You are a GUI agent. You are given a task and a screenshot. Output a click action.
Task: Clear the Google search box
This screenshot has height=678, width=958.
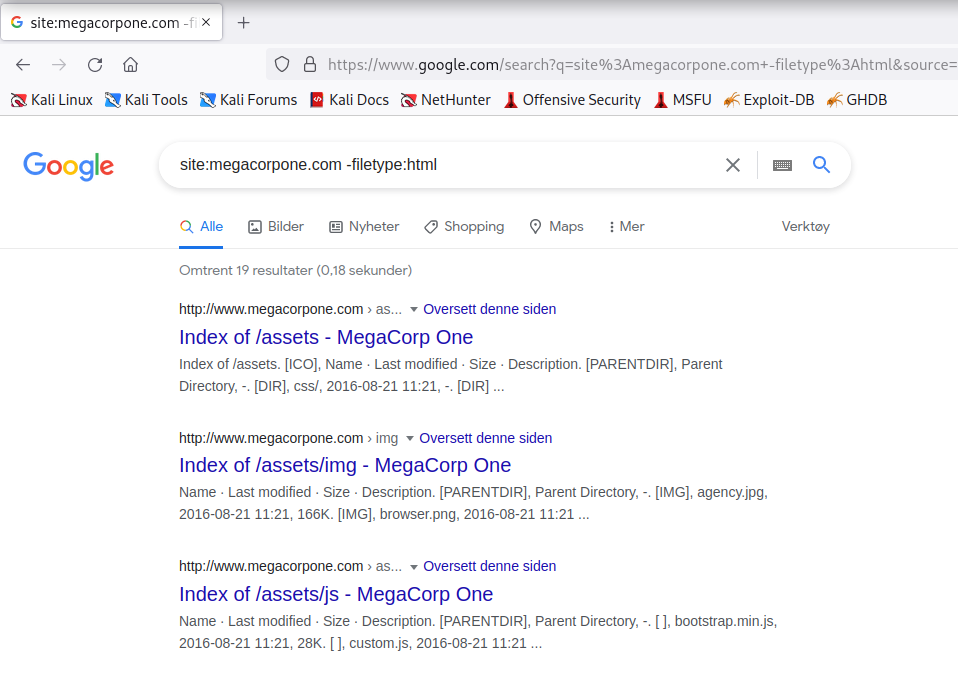pos(733,165)
